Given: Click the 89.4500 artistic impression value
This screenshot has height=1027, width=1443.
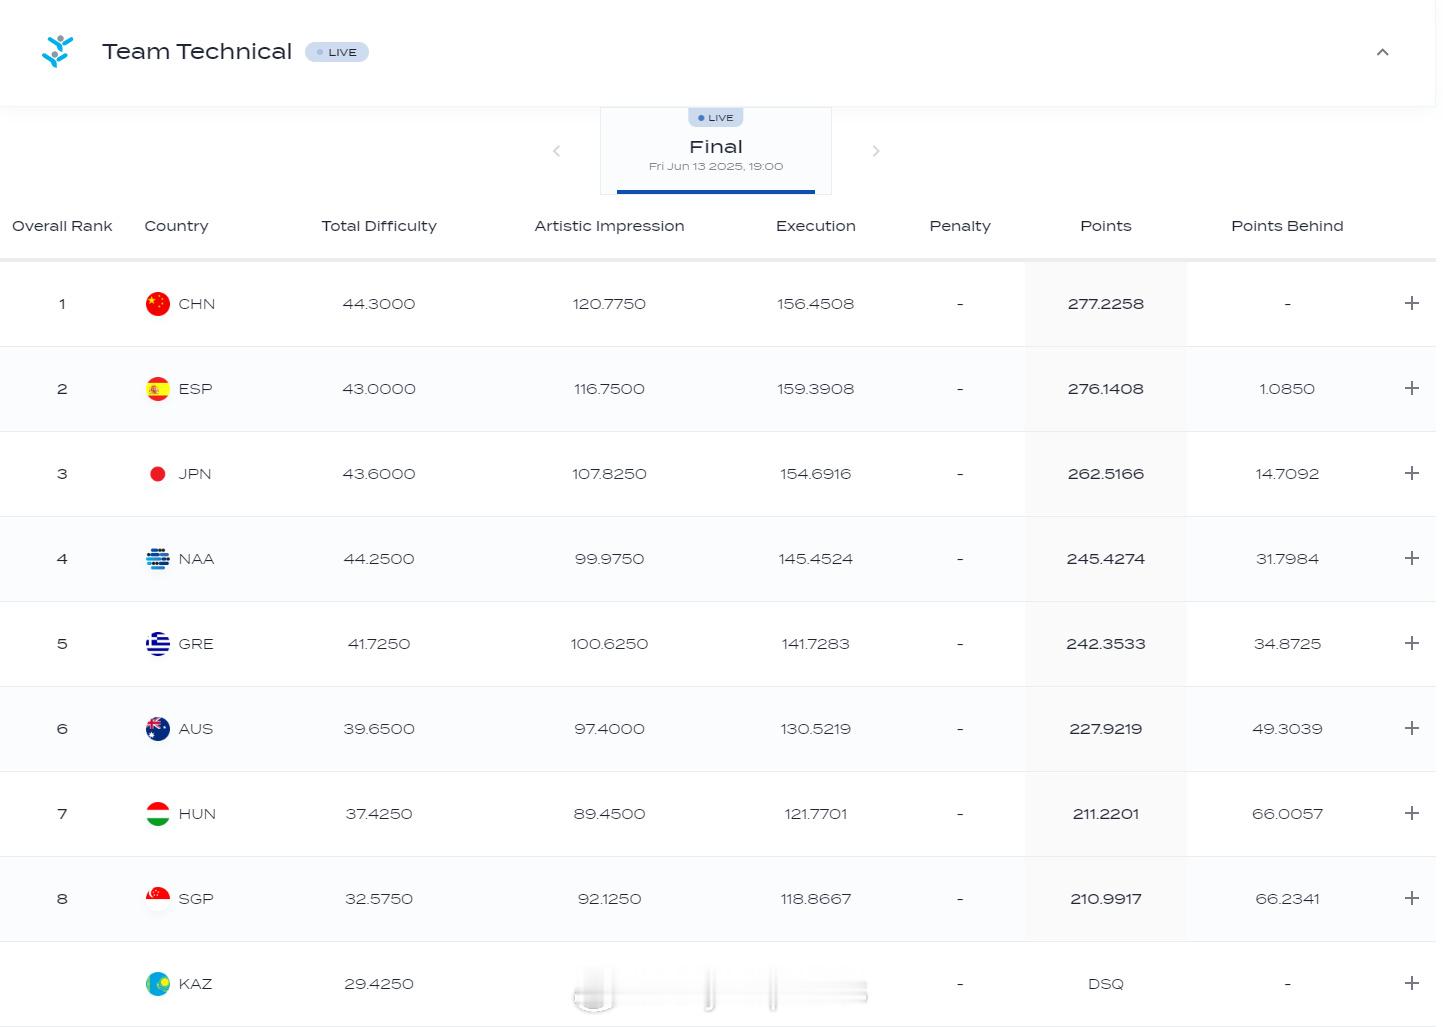Looking at the screenshot, I should 609,814.
